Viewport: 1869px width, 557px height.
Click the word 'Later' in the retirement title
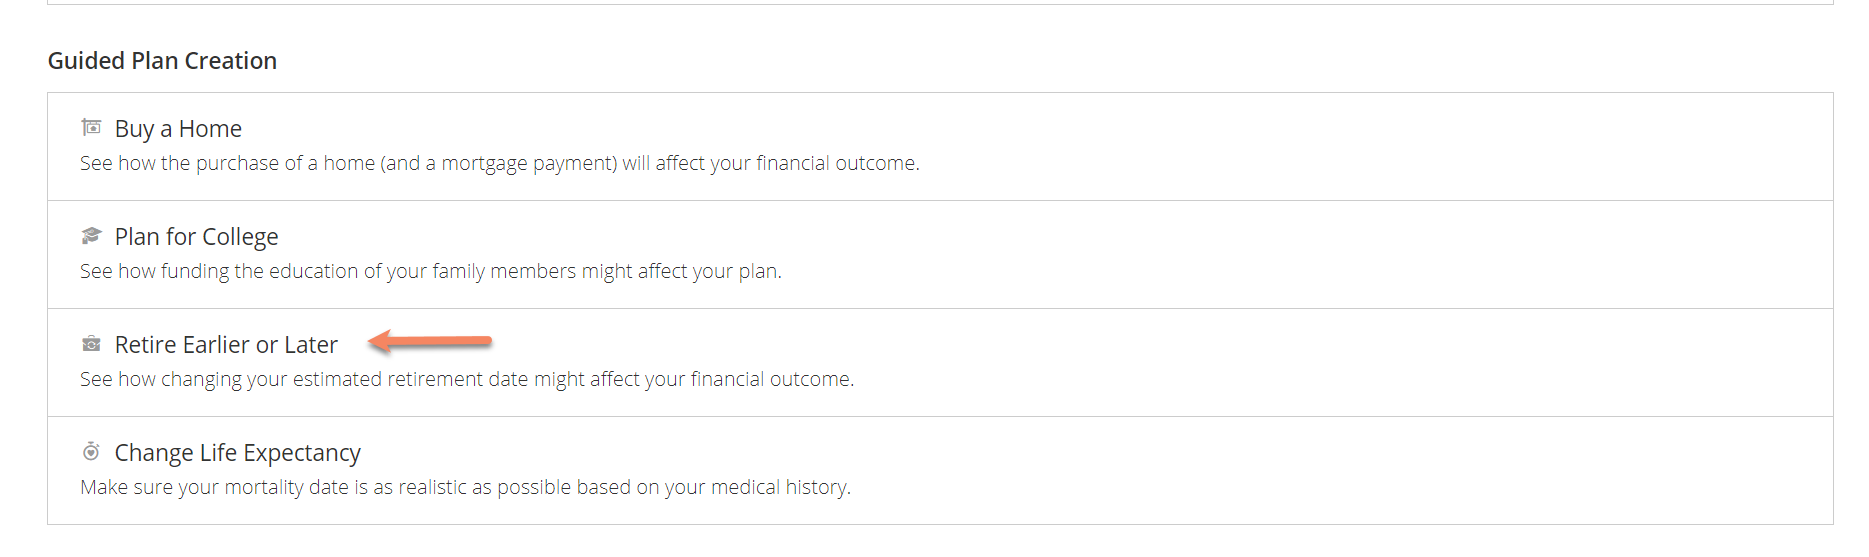(311, 345)
